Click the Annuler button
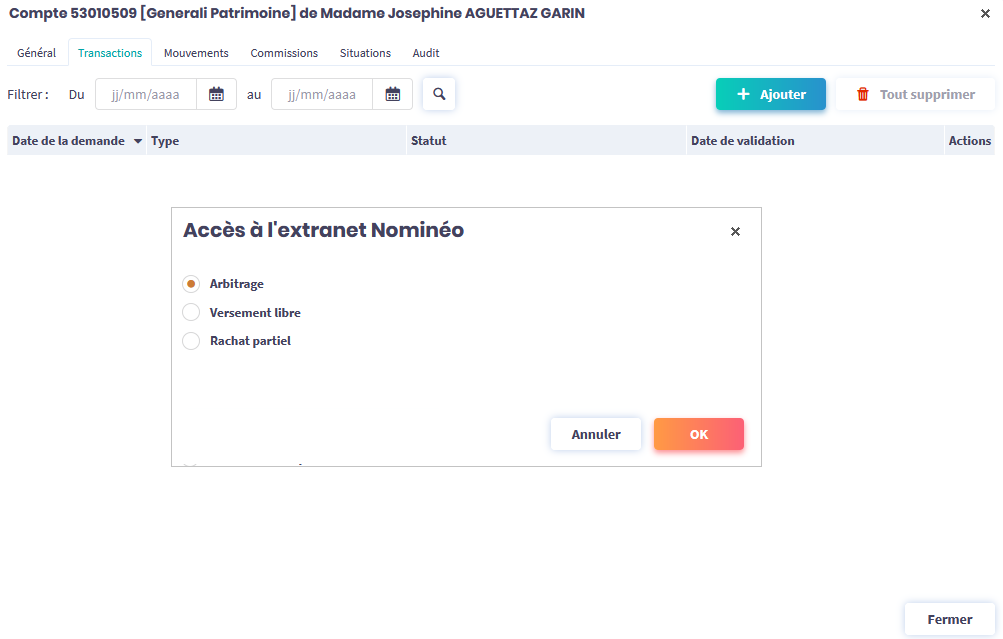 coord(596,434)
